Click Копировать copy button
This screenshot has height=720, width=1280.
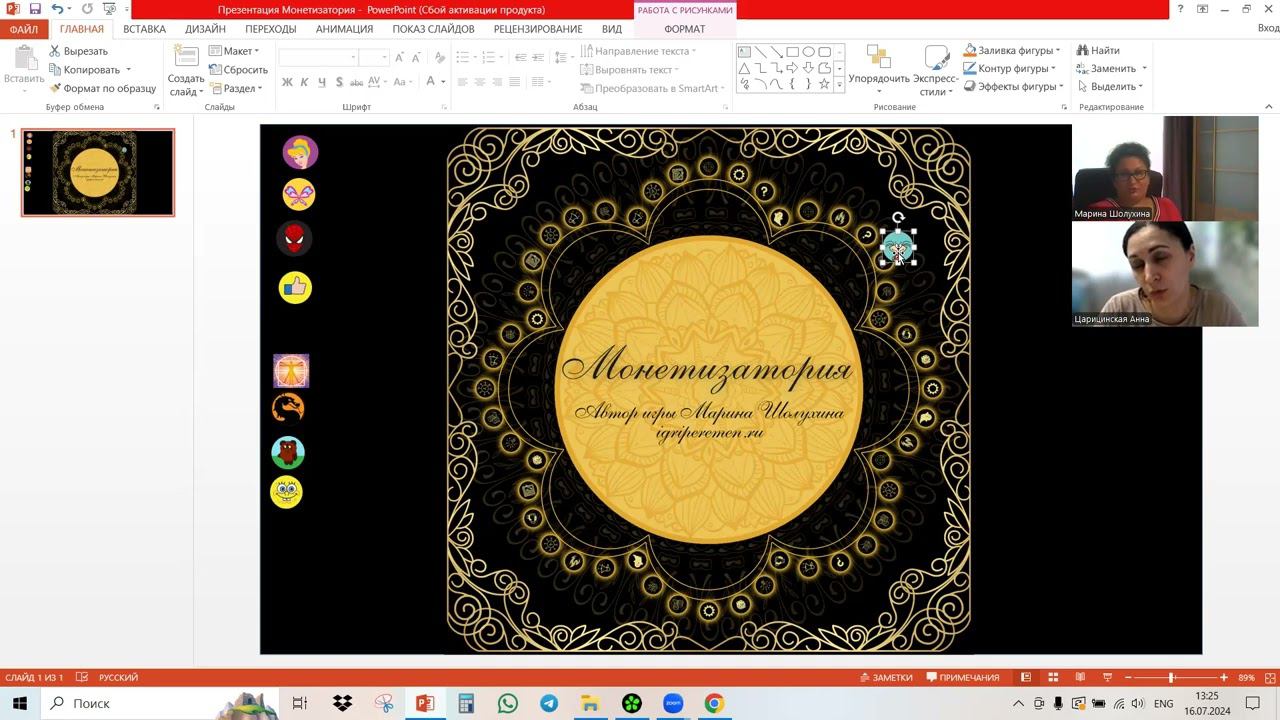(x=90, y=70)
